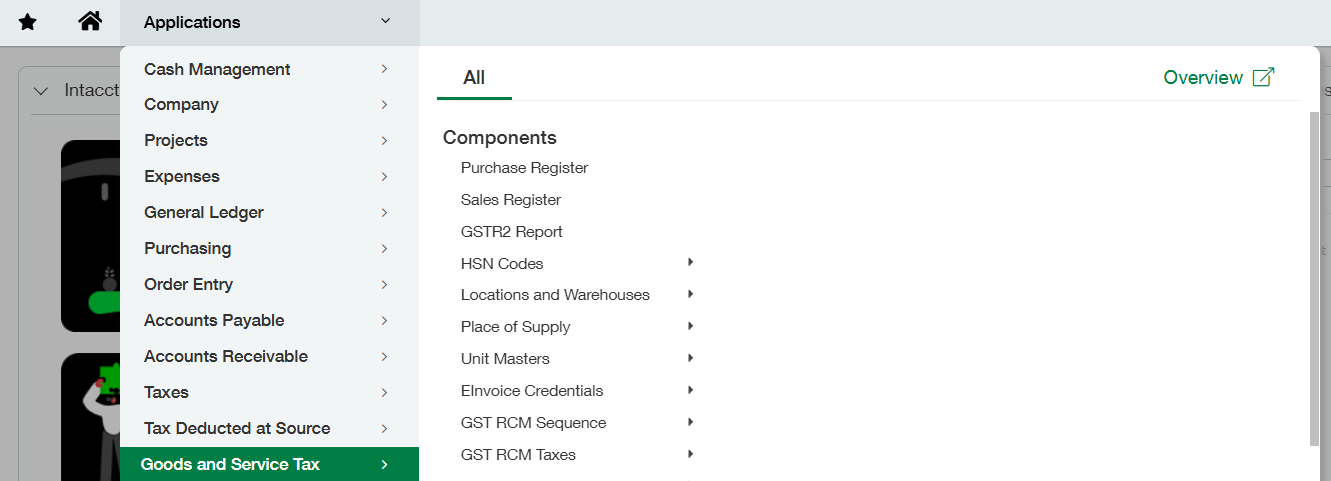Collapse the Intacct panel chevron
Image resolution: width=1331 pixels, height=481 pixels.
[x=41, y=91]
